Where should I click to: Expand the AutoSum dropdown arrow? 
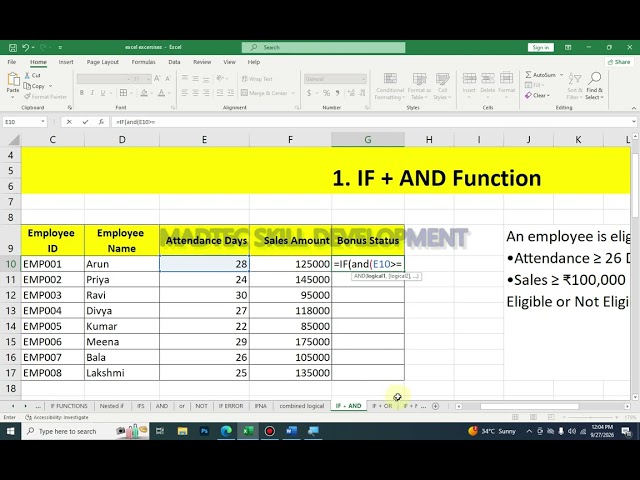561,75
